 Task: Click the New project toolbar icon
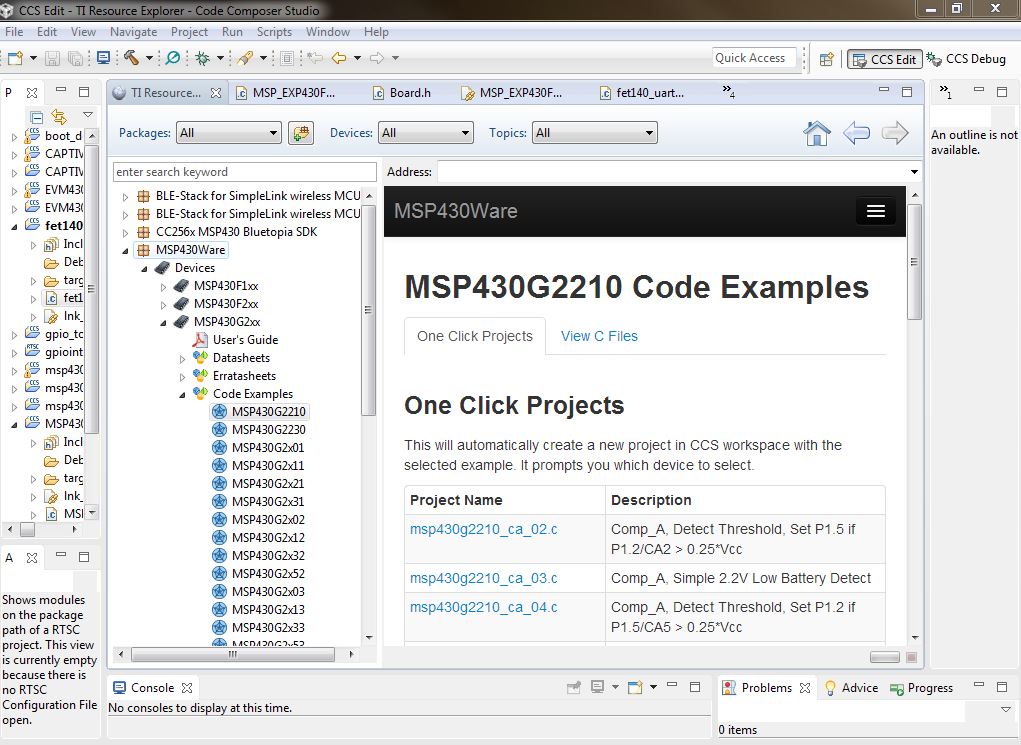pos(15,58)
